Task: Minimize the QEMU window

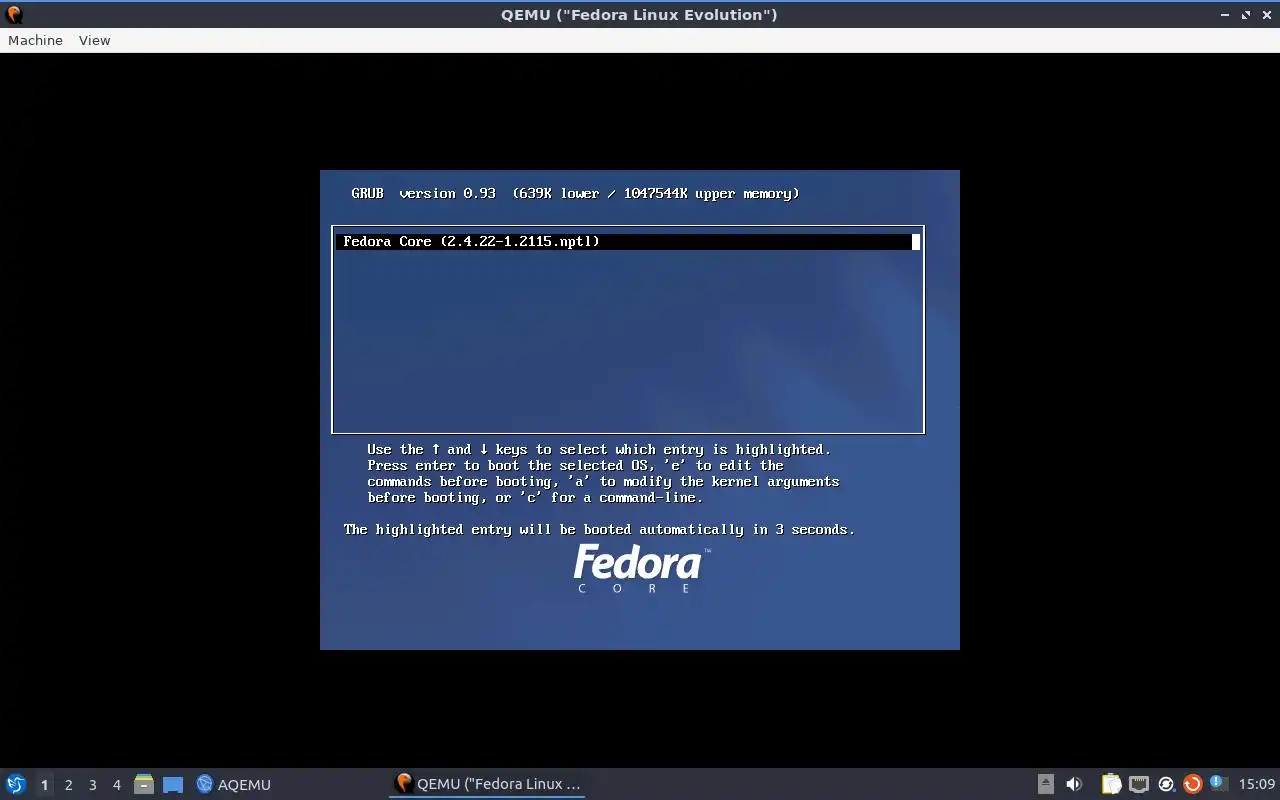Action: pyautogui.click(x=1225, y=15)
